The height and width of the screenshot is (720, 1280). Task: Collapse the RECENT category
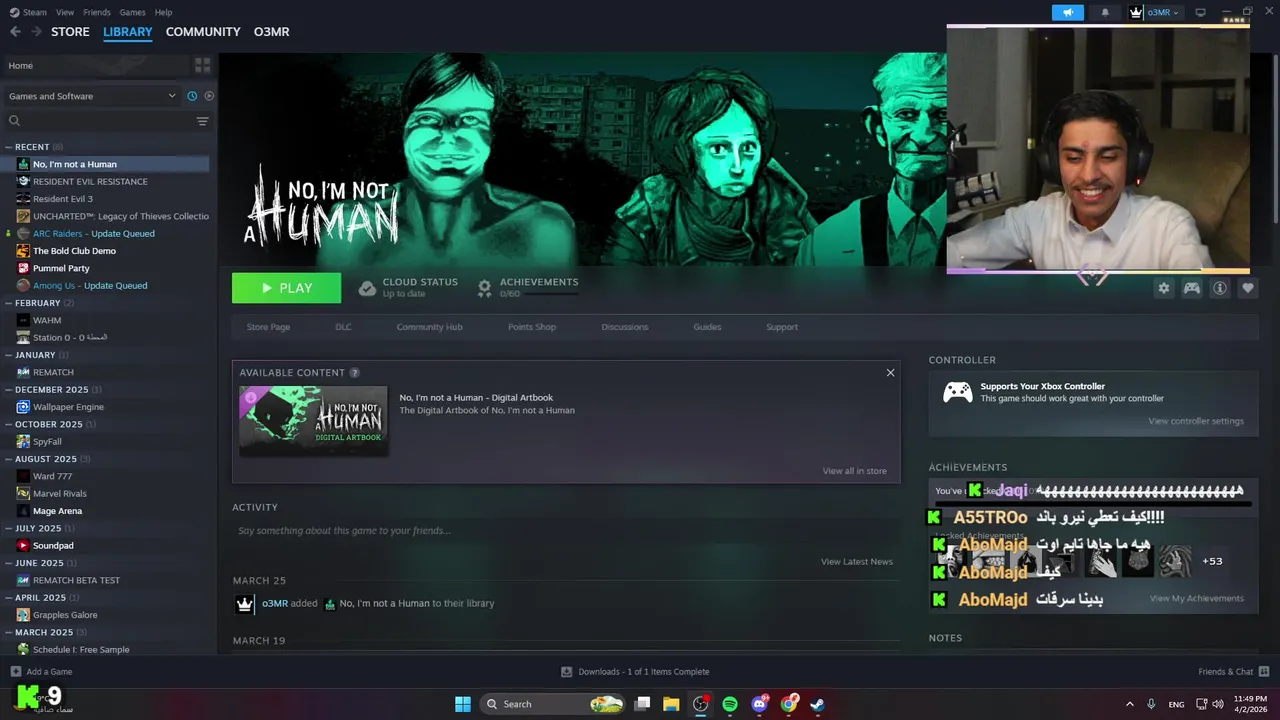[x=8, y=147]
